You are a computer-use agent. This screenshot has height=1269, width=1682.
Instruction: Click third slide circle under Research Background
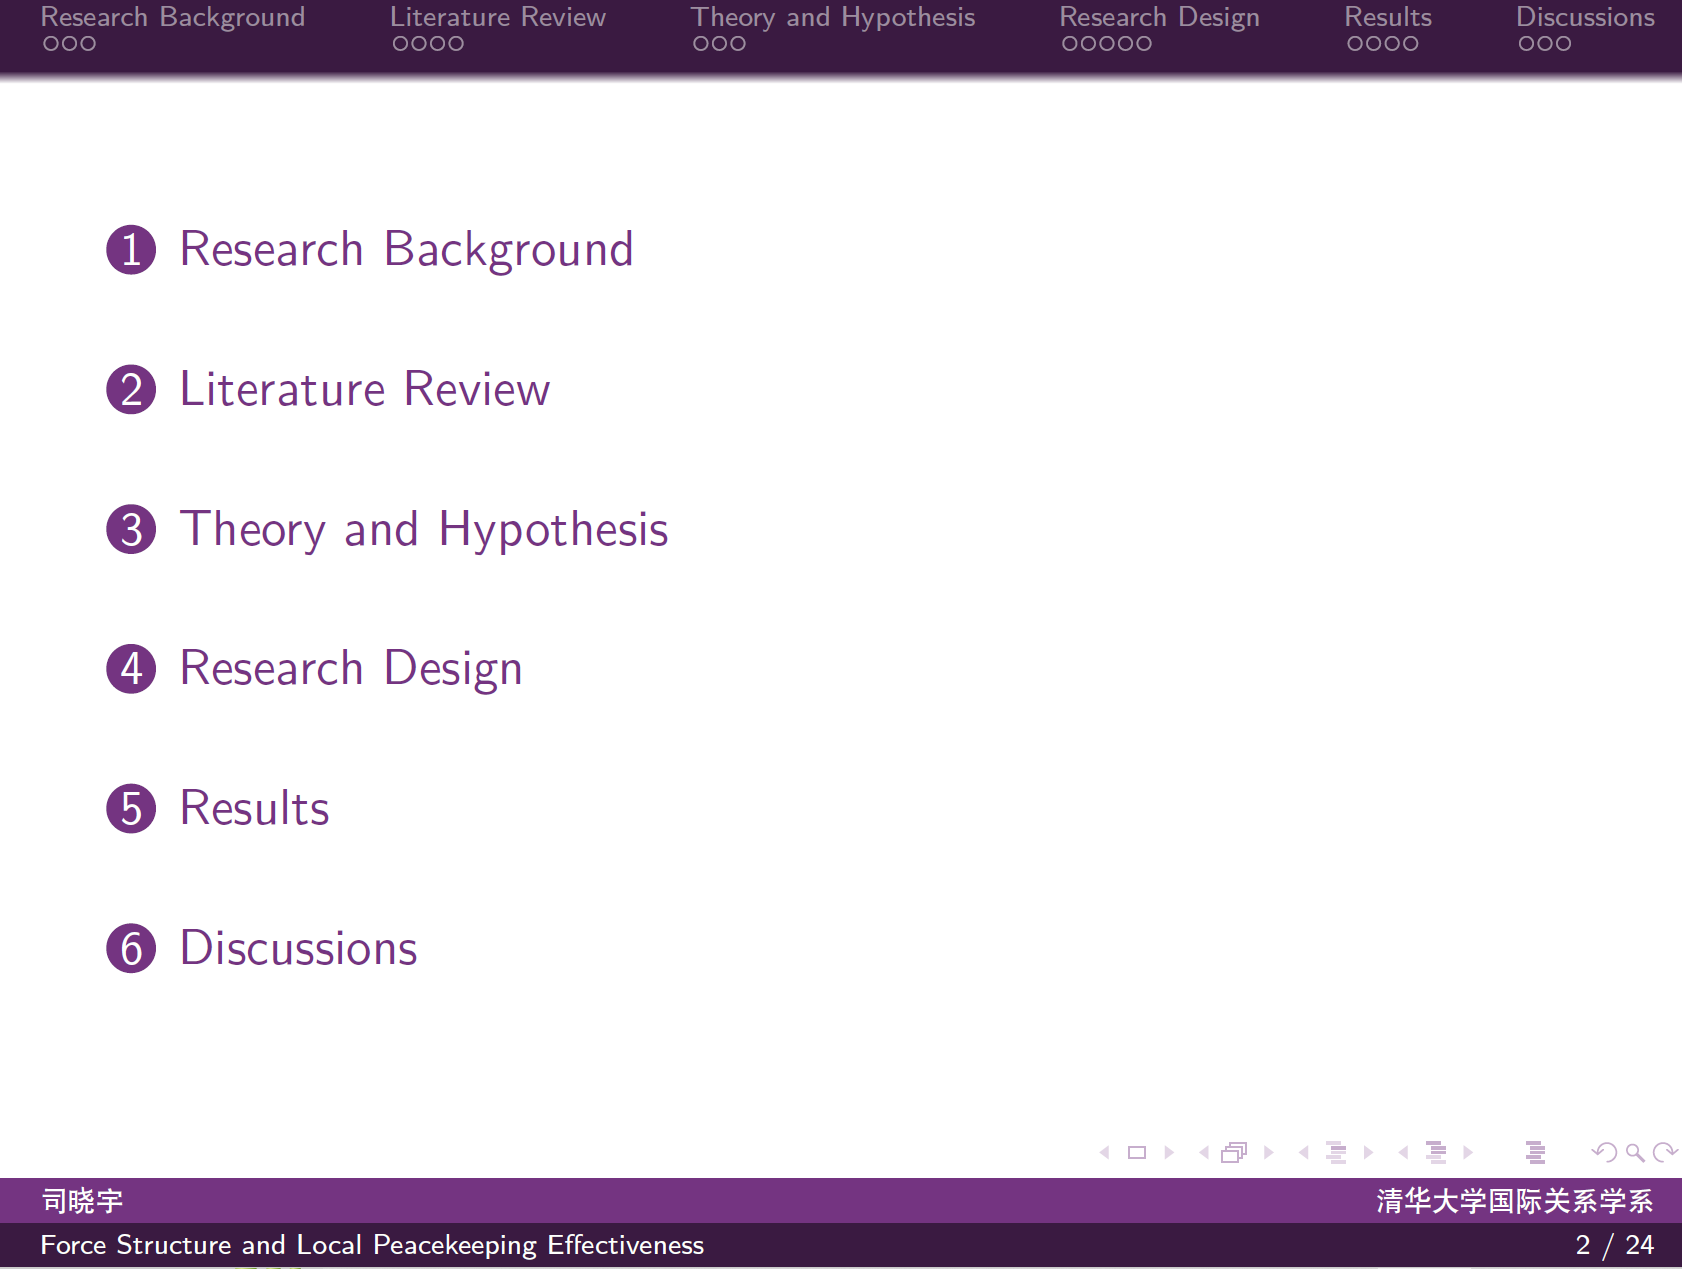click(88, 44)
